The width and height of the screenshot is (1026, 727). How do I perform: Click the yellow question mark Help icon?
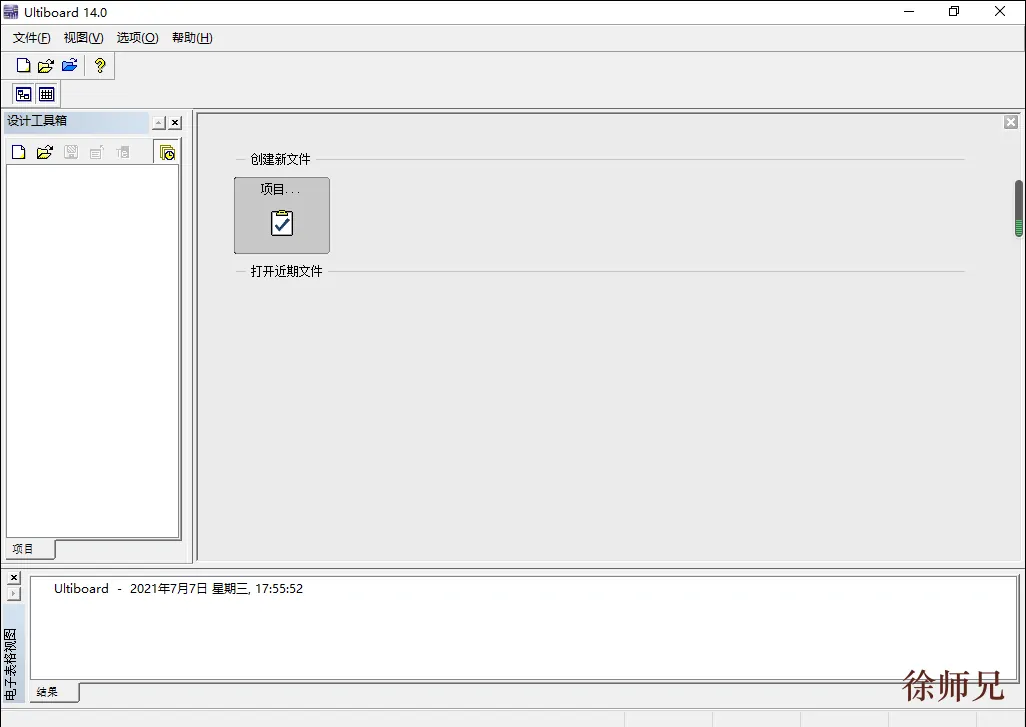99,65
